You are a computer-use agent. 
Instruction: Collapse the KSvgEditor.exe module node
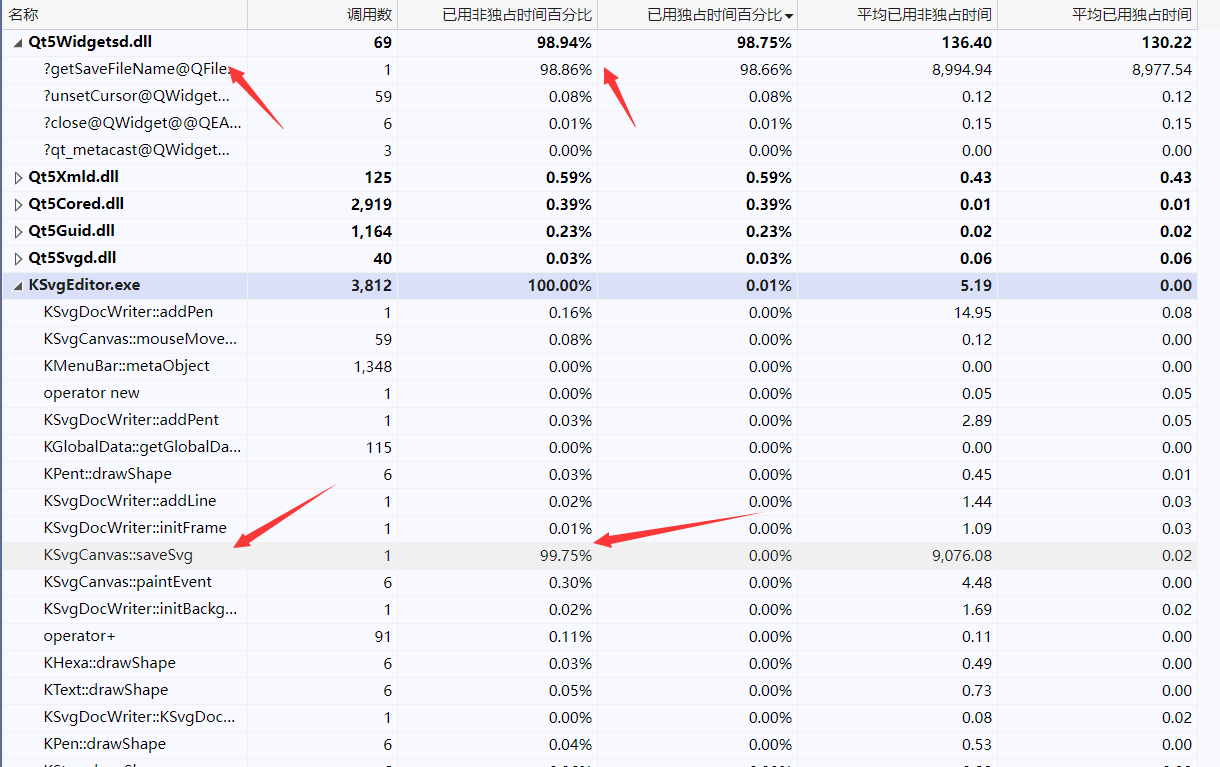(x=18, y=285)
